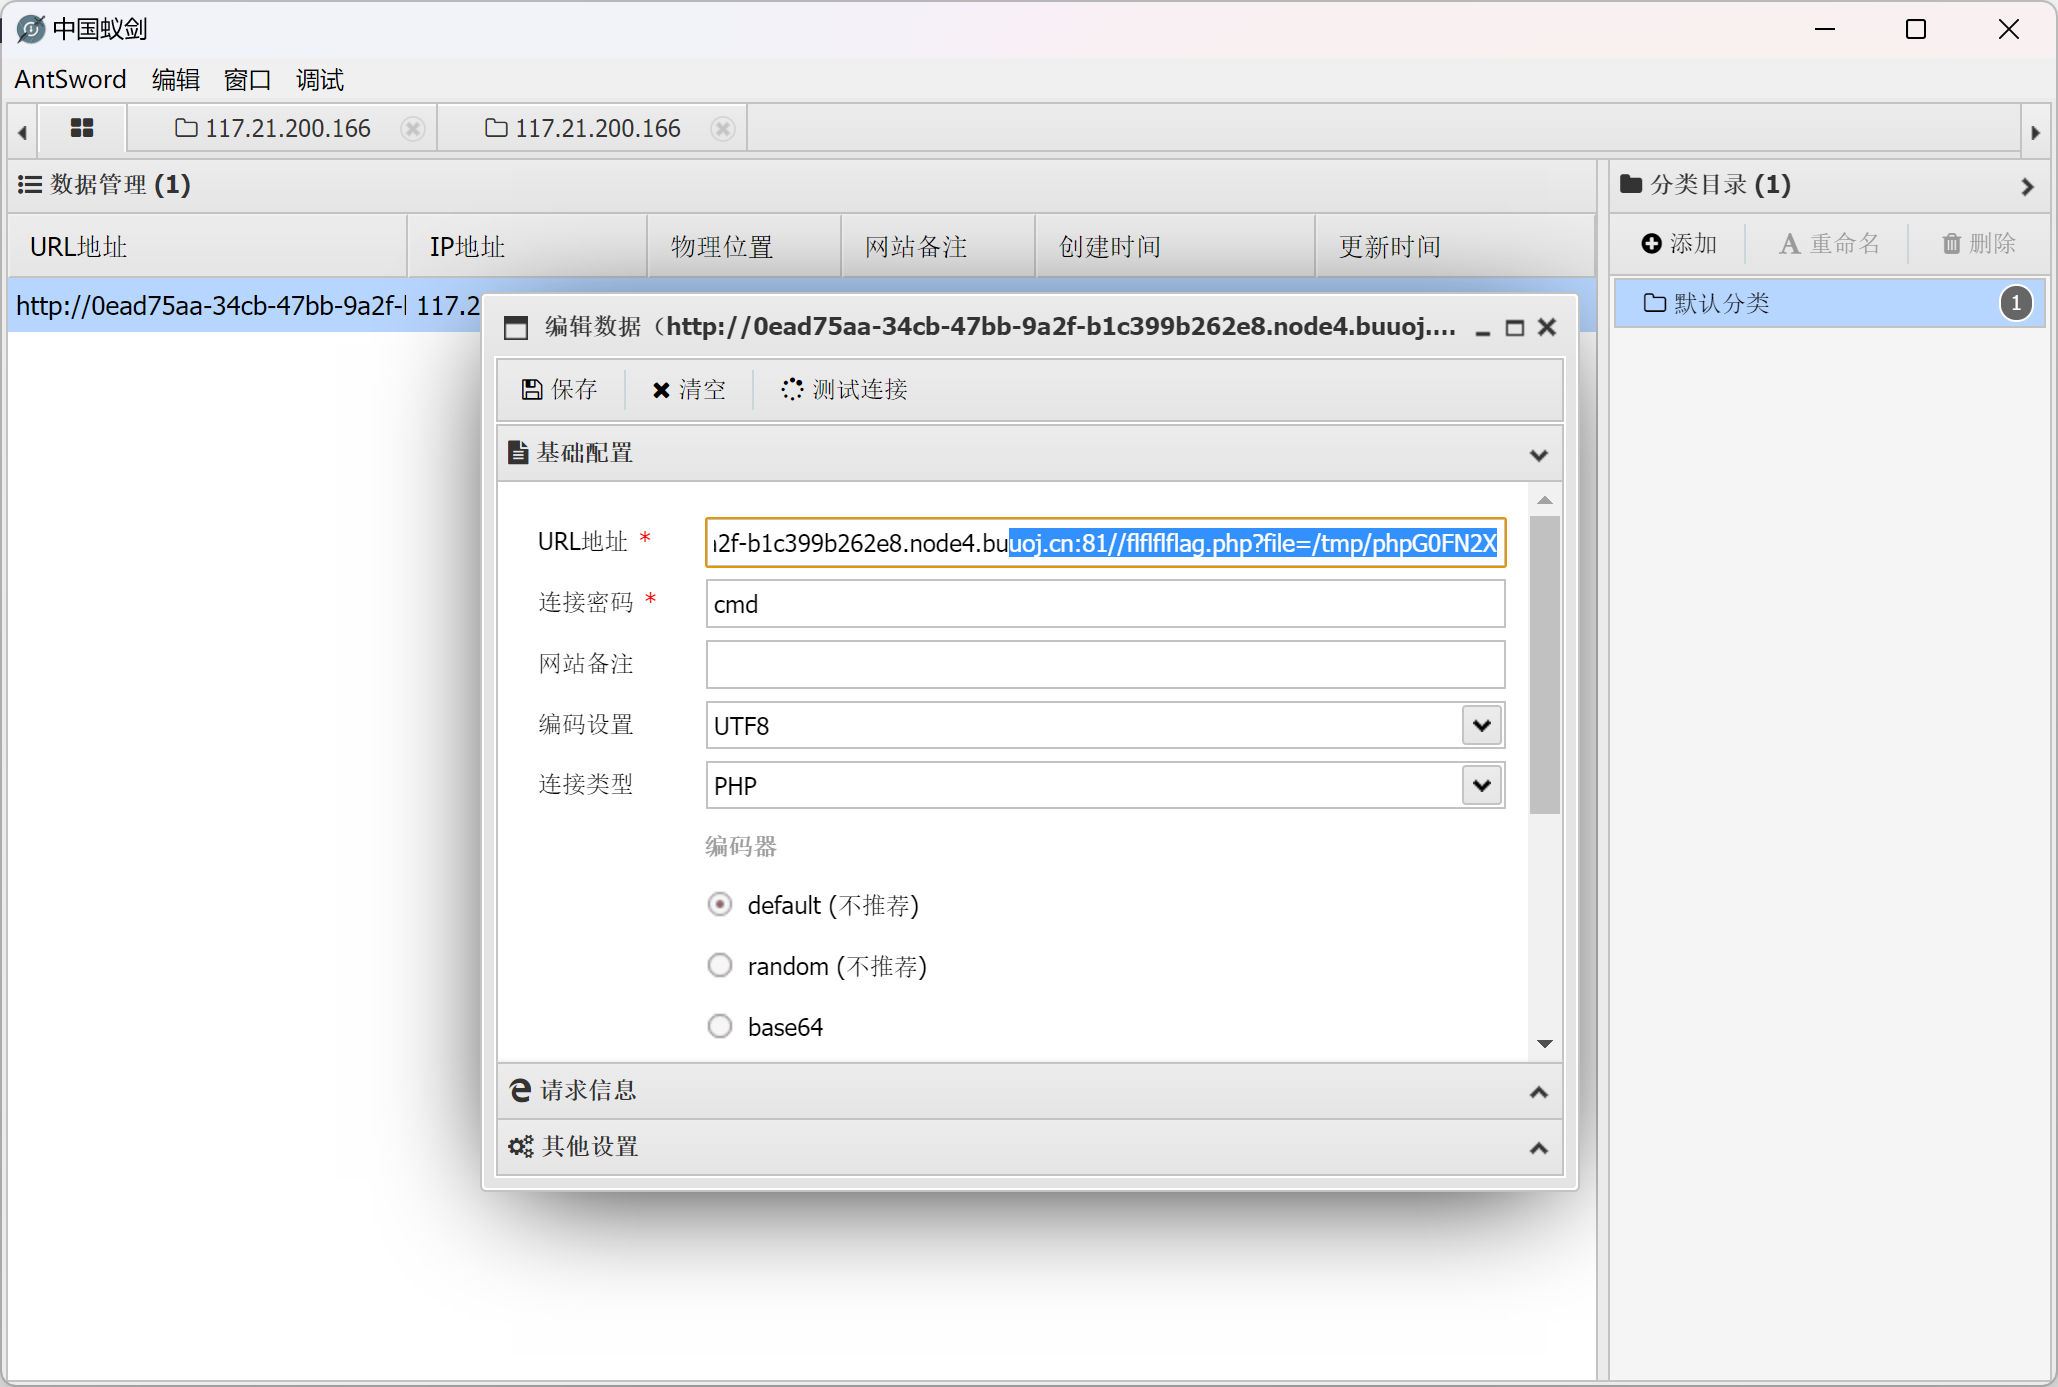
Task: Click the dialog scrollbar up arrow
Action: click(x=1545, y=500)
